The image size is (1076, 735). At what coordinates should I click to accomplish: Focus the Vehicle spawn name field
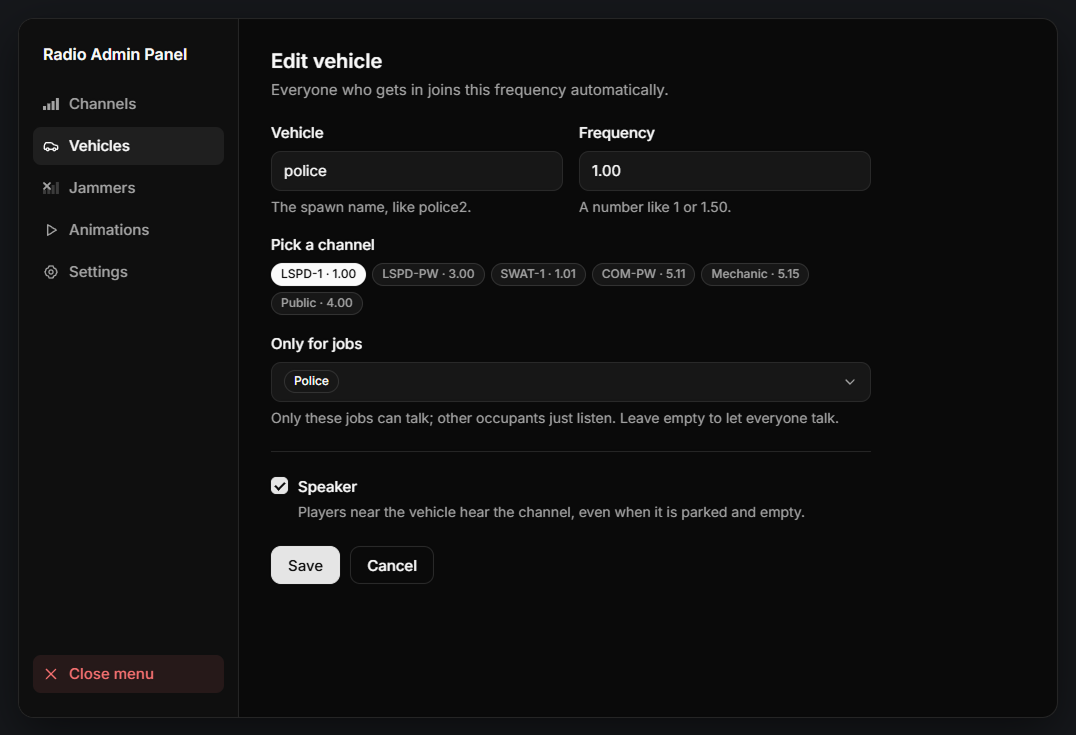coord(417,171)
